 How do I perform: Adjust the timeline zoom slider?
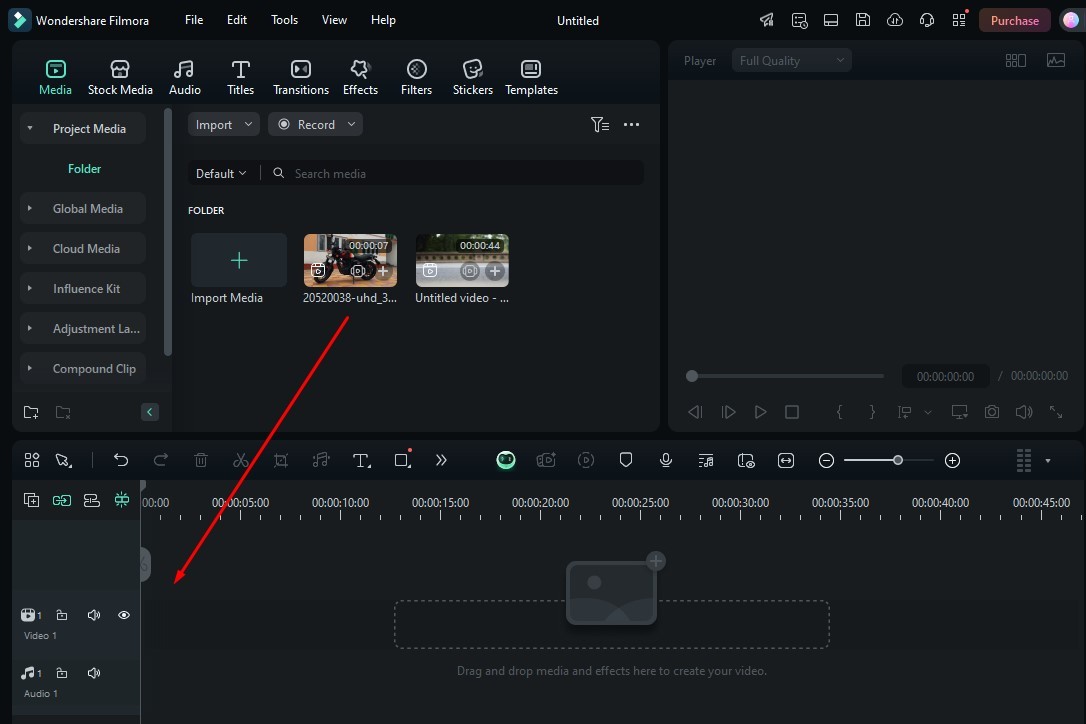click(x=898, y=460)
